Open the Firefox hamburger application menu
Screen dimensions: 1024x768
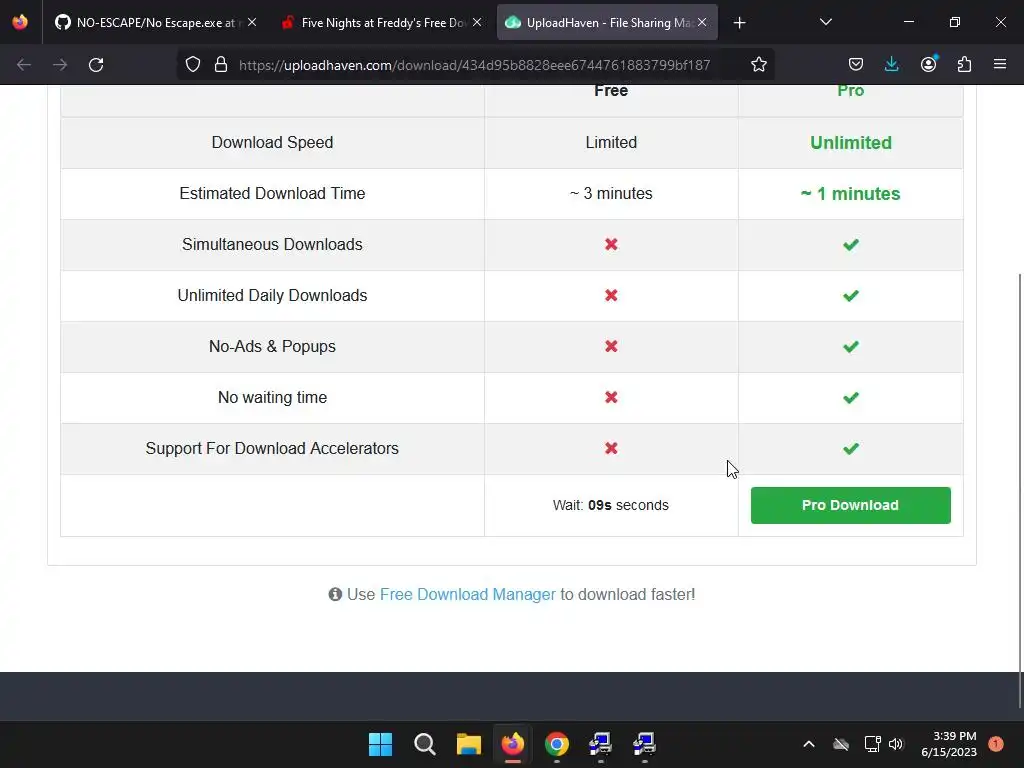[1000, 65]
